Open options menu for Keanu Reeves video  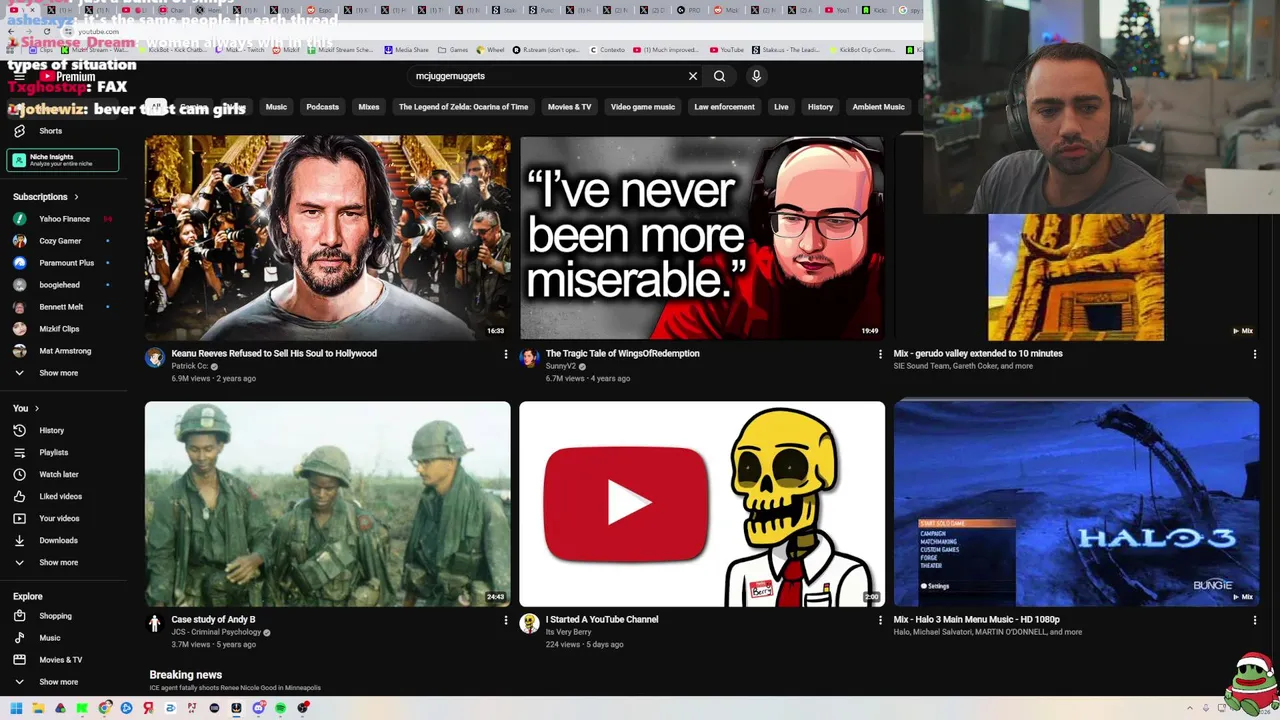coord(505,354)
